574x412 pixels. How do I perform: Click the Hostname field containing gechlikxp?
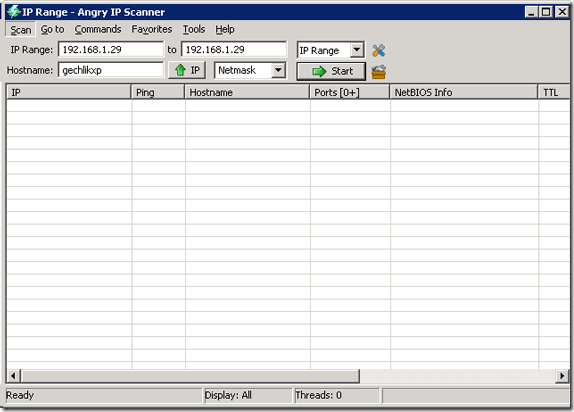pyautogui.click(x=111, y=70)
